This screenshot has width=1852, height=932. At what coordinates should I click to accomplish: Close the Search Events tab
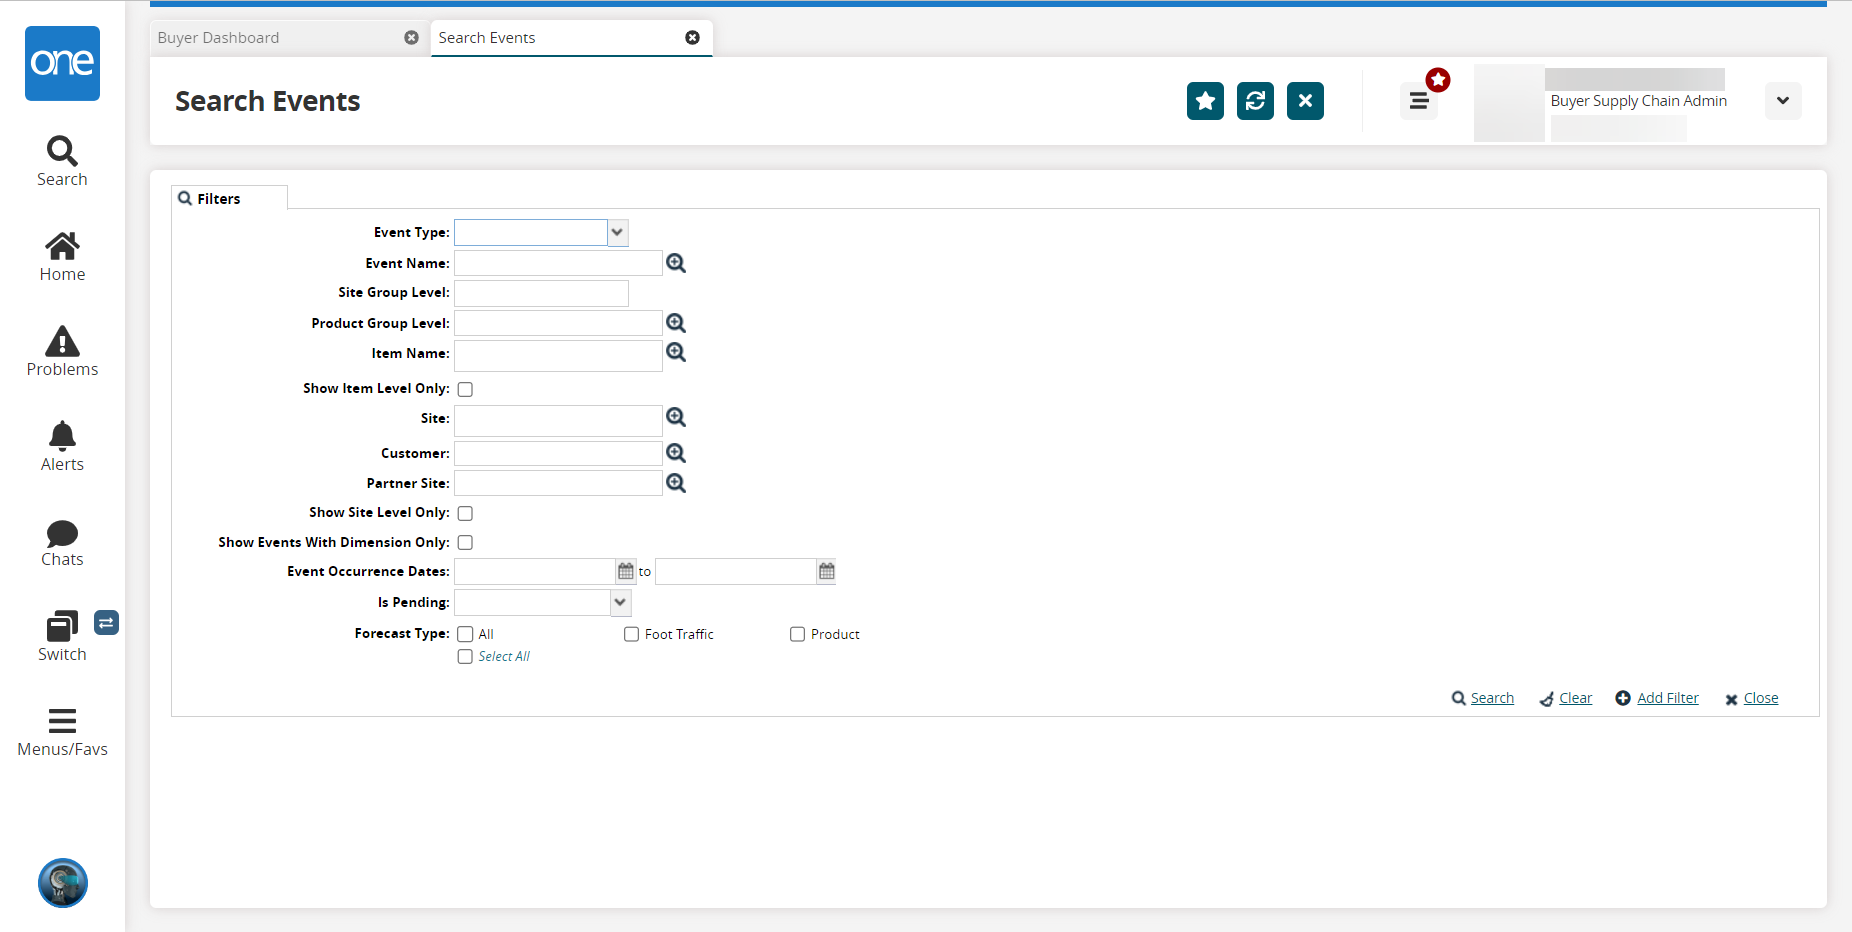coord(692,37)
